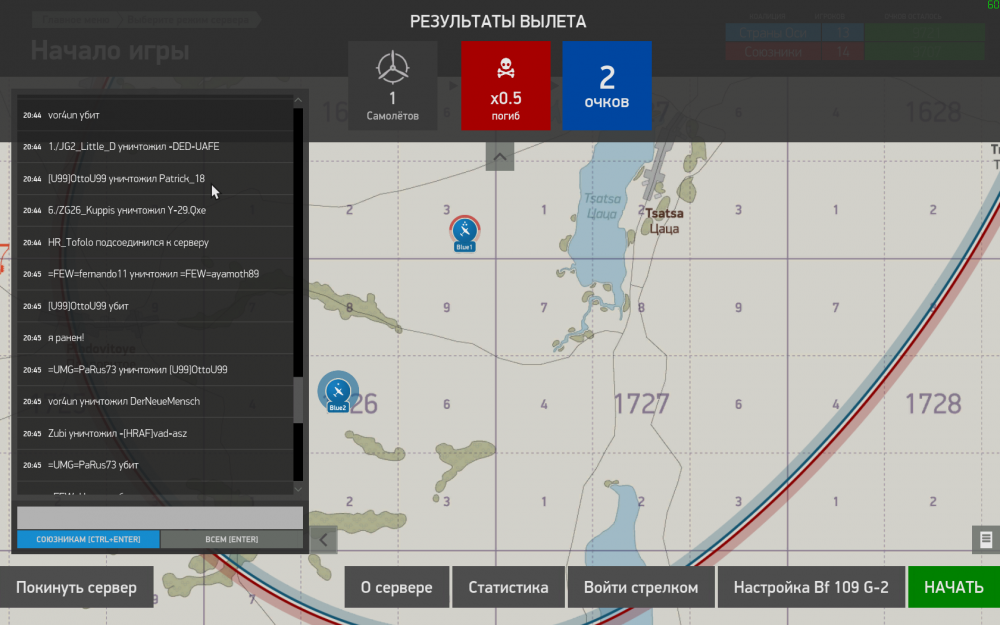1000x625 pixels.
Task: Switch chat to Всем channel
Action: click(x=232, y=540)
